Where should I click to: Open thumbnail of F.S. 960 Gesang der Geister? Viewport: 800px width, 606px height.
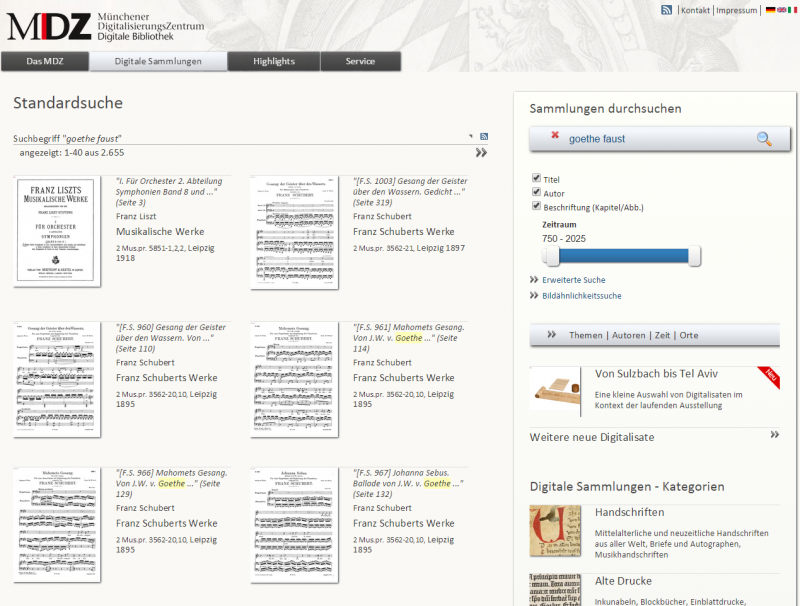point(57,379)
